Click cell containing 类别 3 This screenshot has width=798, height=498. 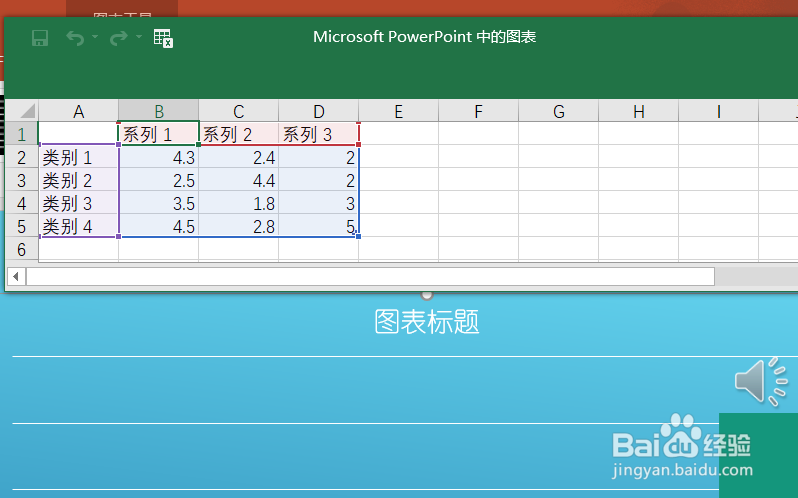click(x=78, y=203)
